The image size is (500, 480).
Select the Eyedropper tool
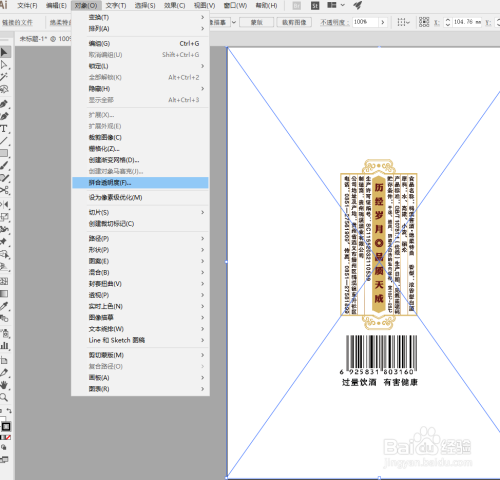point(4,306)
